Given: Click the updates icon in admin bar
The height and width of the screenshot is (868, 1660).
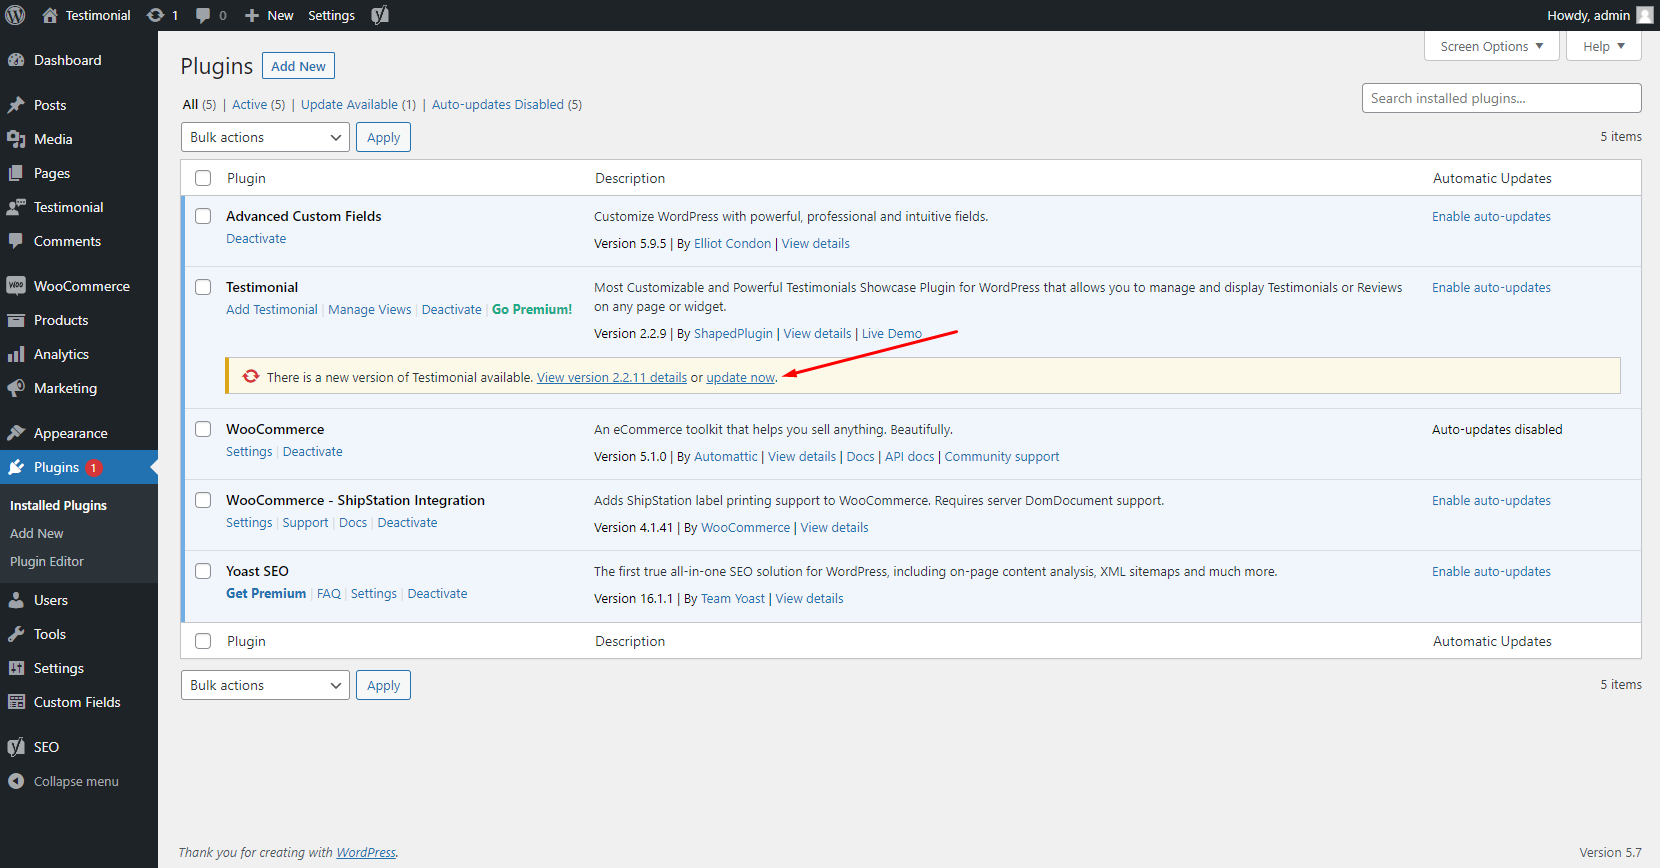Looking at the screenshot, I should [156, 15].
